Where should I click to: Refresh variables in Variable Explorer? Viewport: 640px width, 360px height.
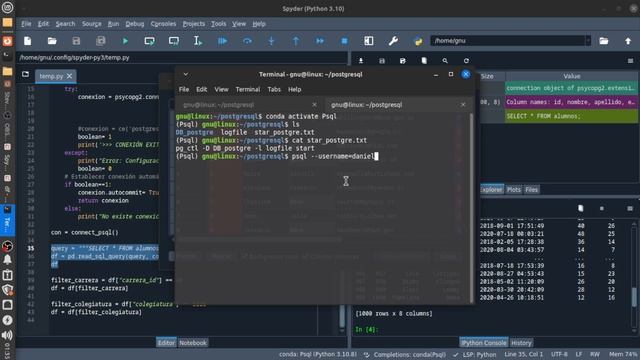click(466, 61)
